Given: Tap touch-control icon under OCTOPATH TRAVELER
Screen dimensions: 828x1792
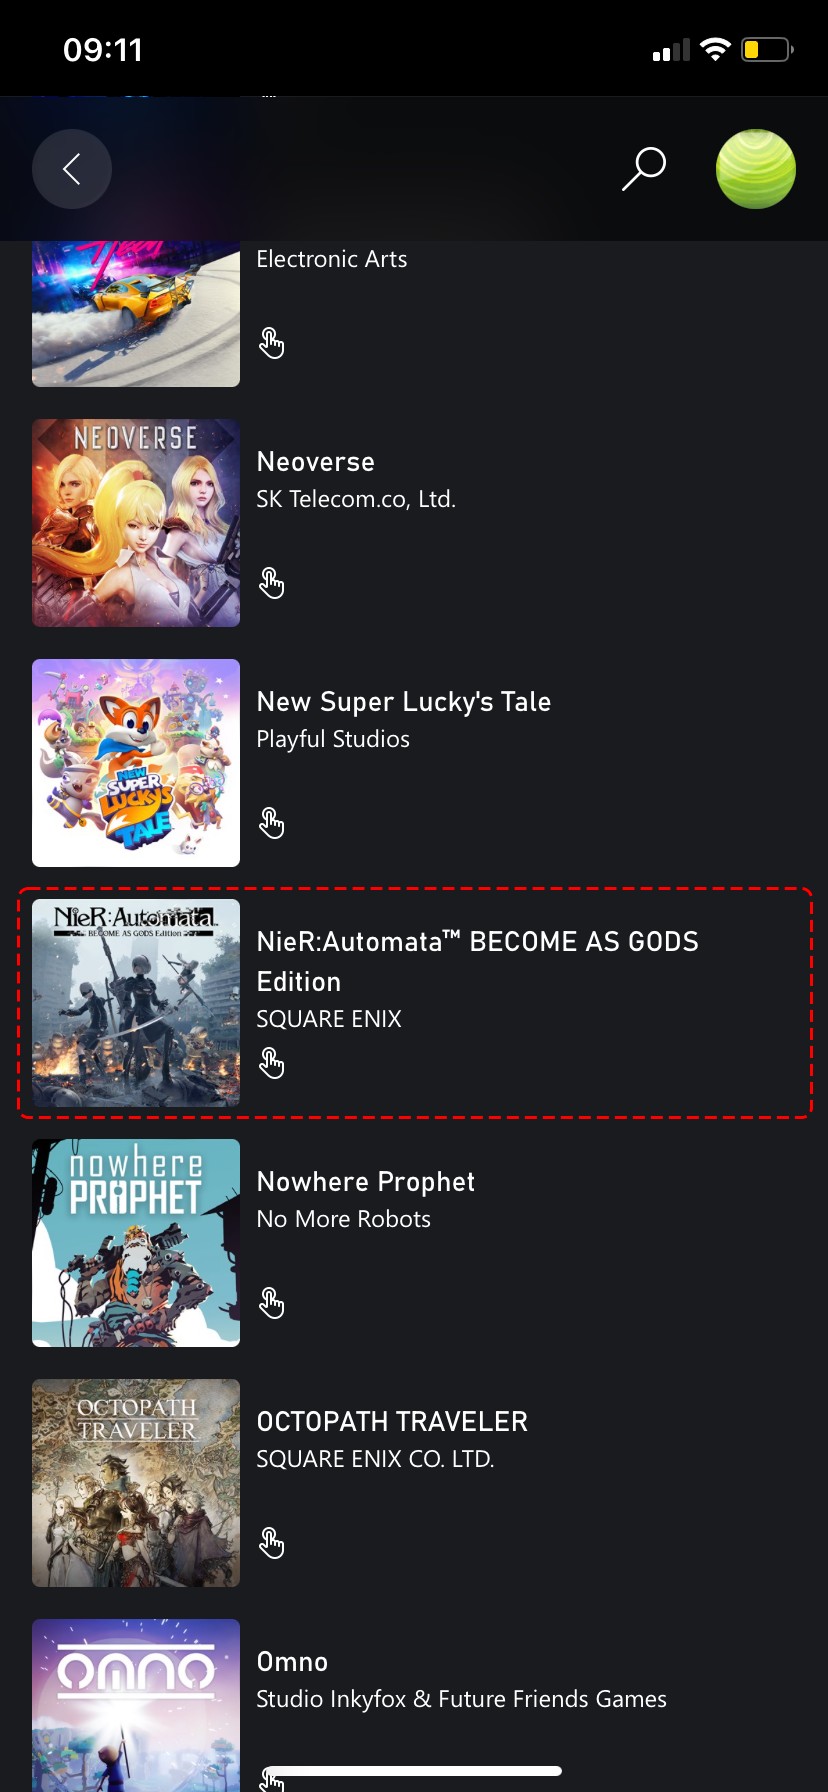Looking at the screenshot, I should 271,1543.
